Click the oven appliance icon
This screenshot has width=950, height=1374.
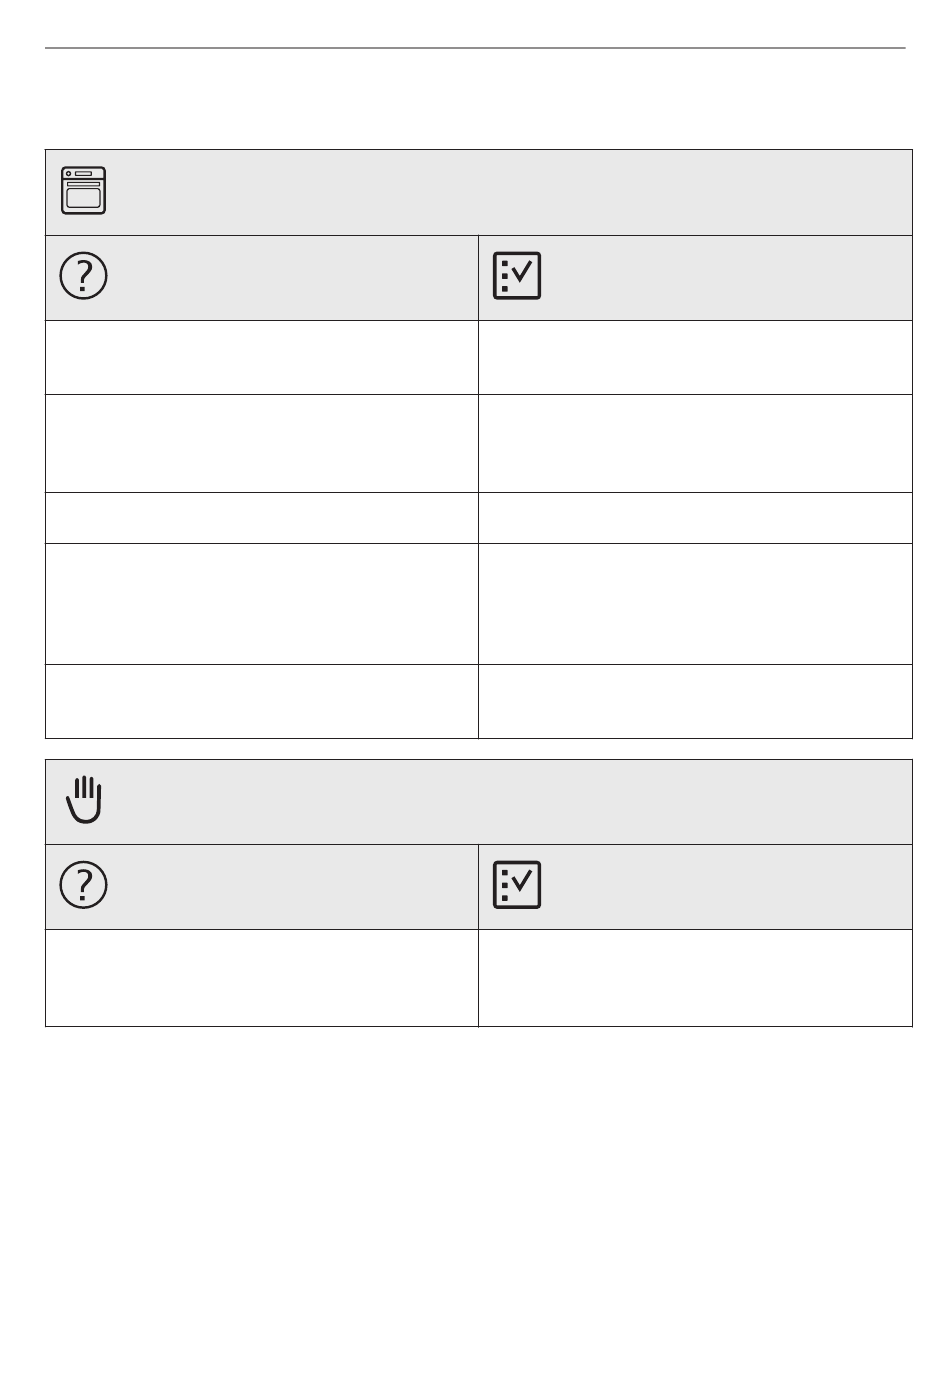(x=84, y=191)
